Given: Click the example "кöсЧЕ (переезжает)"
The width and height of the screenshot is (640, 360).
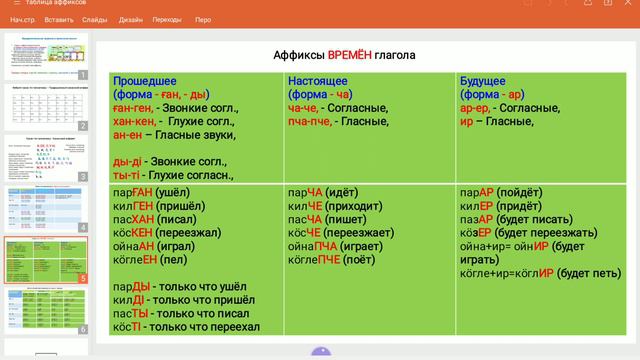Looking at the screenshot, I should click(x=341, y=233).
